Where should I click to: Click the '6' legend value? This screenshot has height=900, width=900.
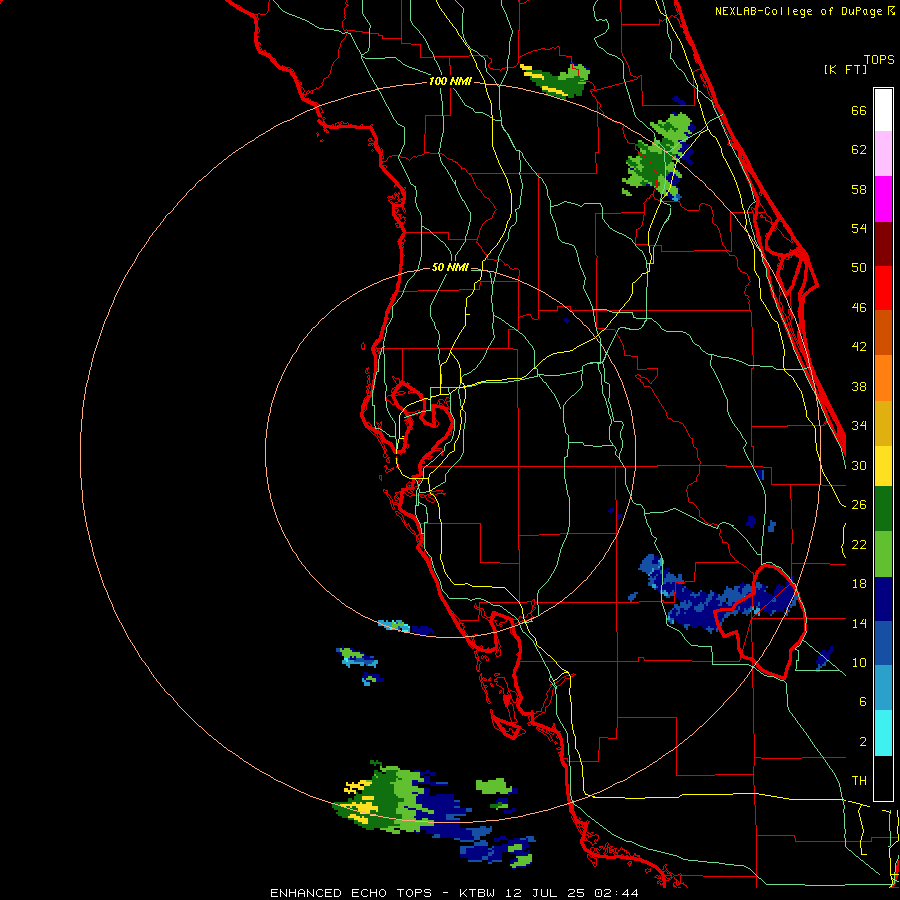click(863, 702)
